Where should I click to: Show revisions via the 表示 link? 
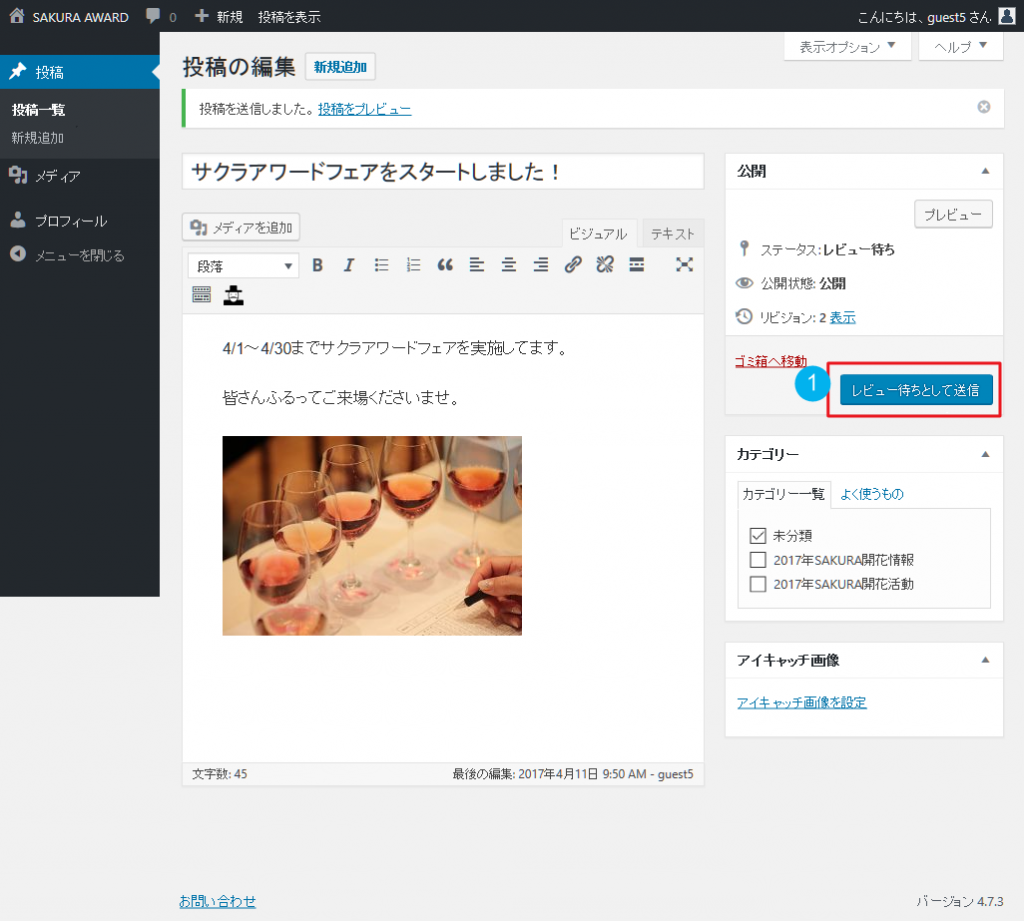pyautogui.click(x=842, y=317)
